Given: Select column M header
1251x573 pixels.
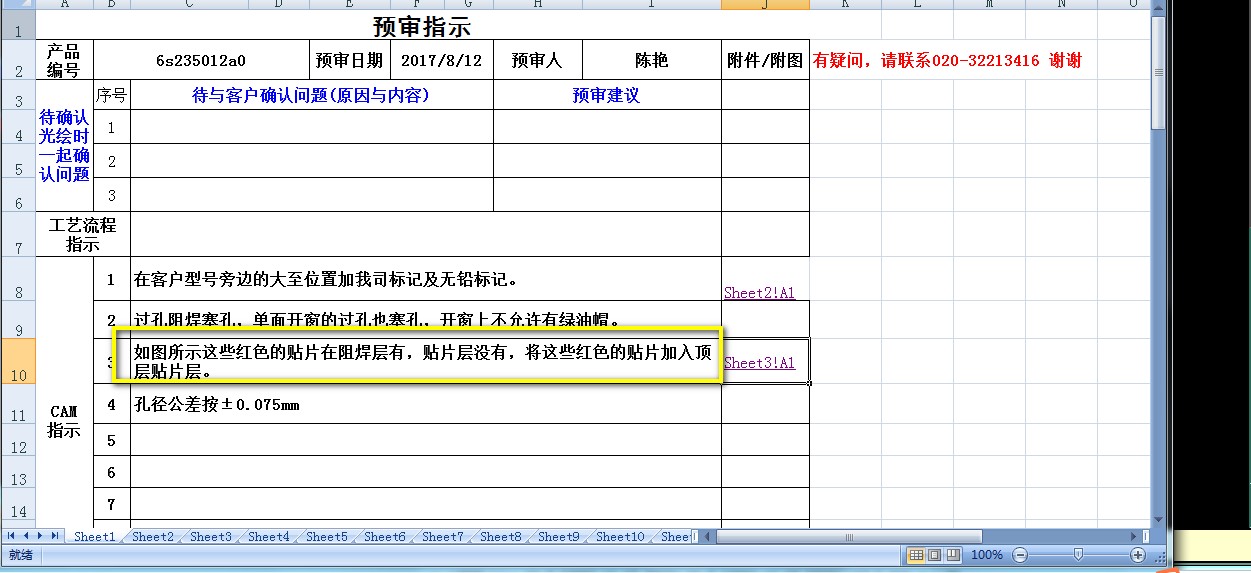Looking at the screenshot, I should (x=989, y=4).
